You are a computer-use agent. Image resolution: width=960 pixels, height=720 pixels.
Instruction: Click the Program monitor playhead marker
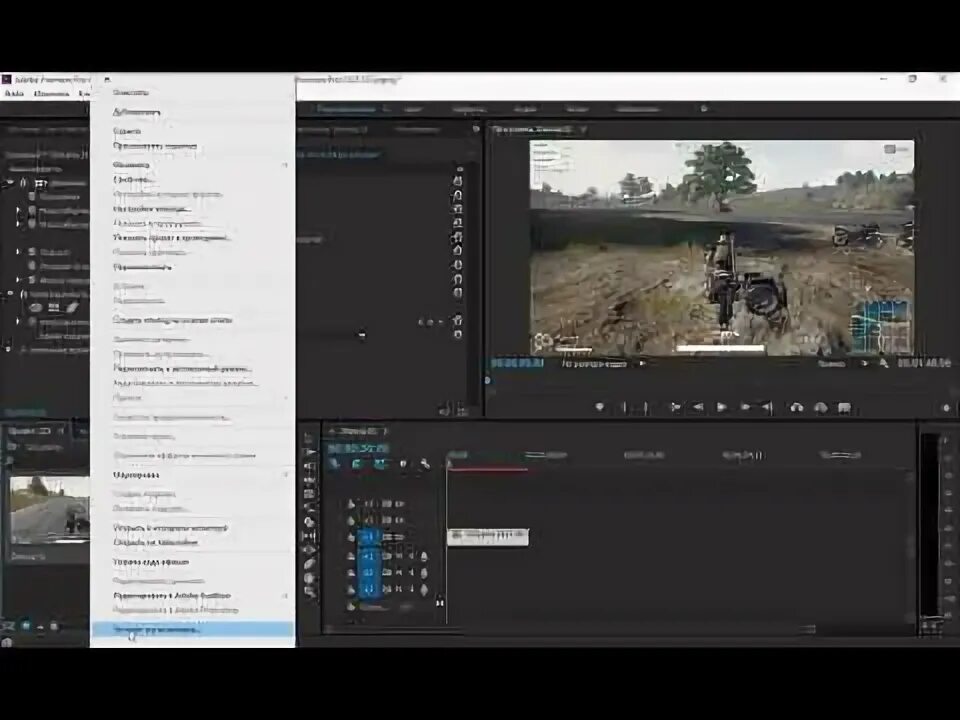point(487,380)
